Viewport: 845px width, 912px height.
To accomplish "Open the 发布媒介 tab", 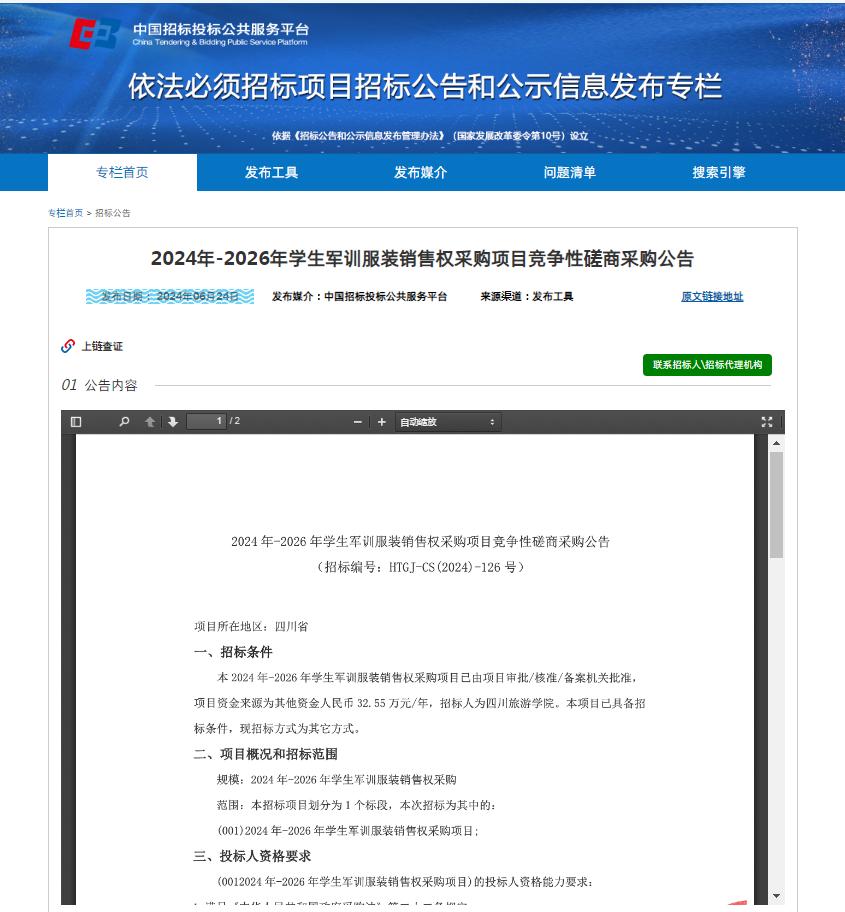I will tap(420, 172).
